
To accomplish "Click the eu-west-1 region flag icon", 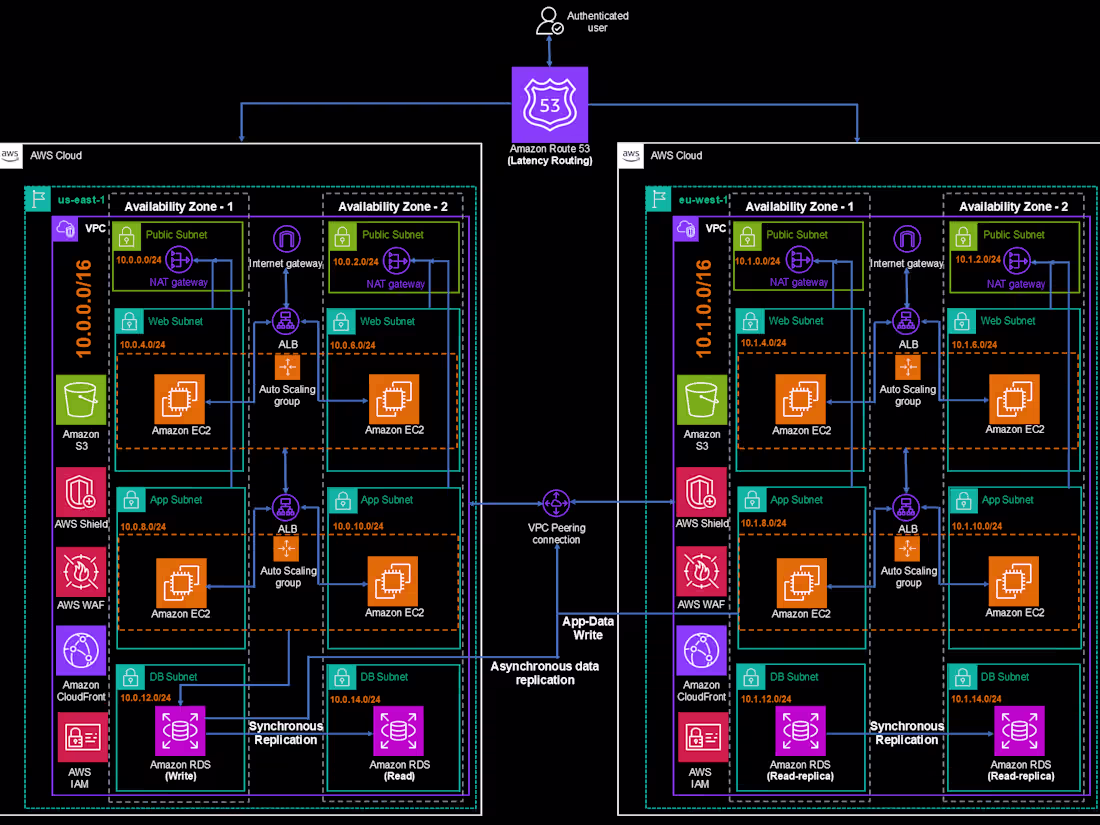I will (658, 199).
